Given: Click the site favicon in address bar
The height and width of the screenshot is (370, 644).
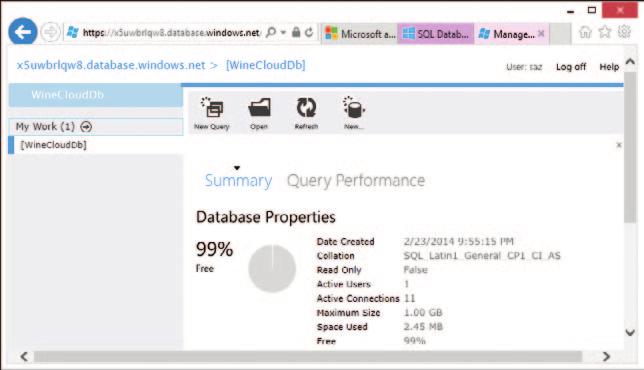Looking at the screenshot, I should [x=73, y=32].
